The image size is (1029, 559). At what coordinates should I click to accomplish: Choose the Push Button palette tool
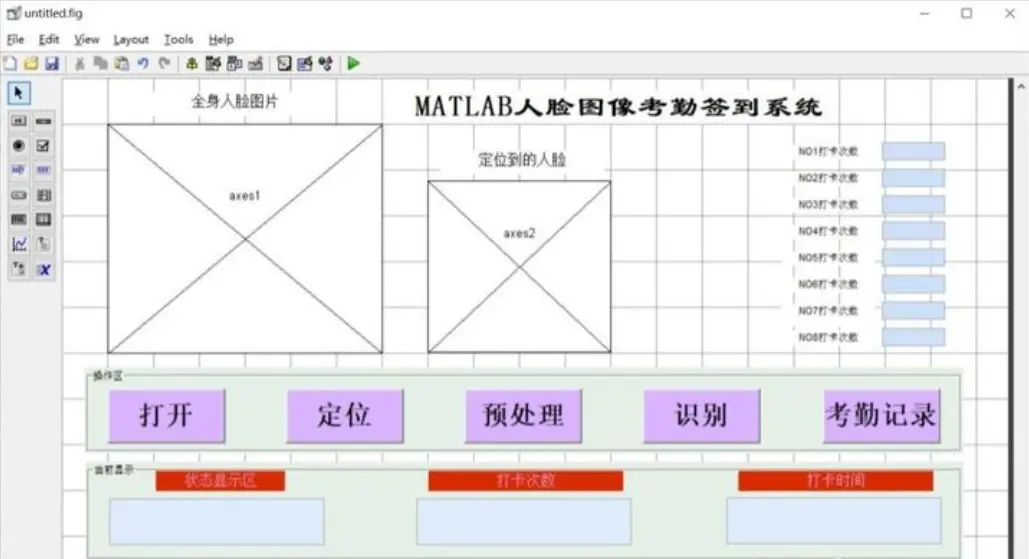coord(19,121)
